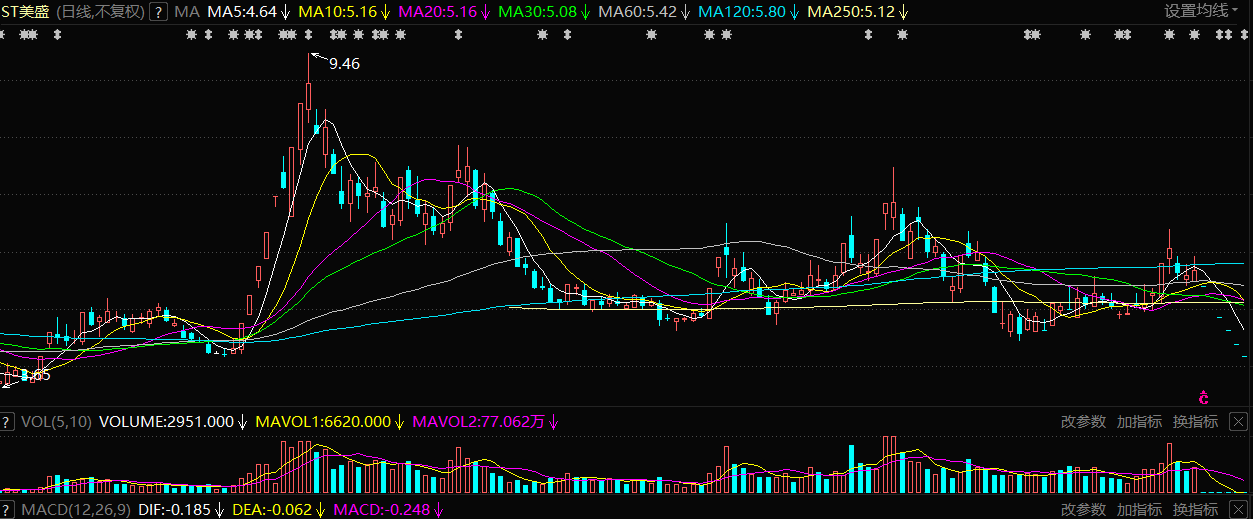Expand the (日线,不复权) period selector

pos(98,12)
